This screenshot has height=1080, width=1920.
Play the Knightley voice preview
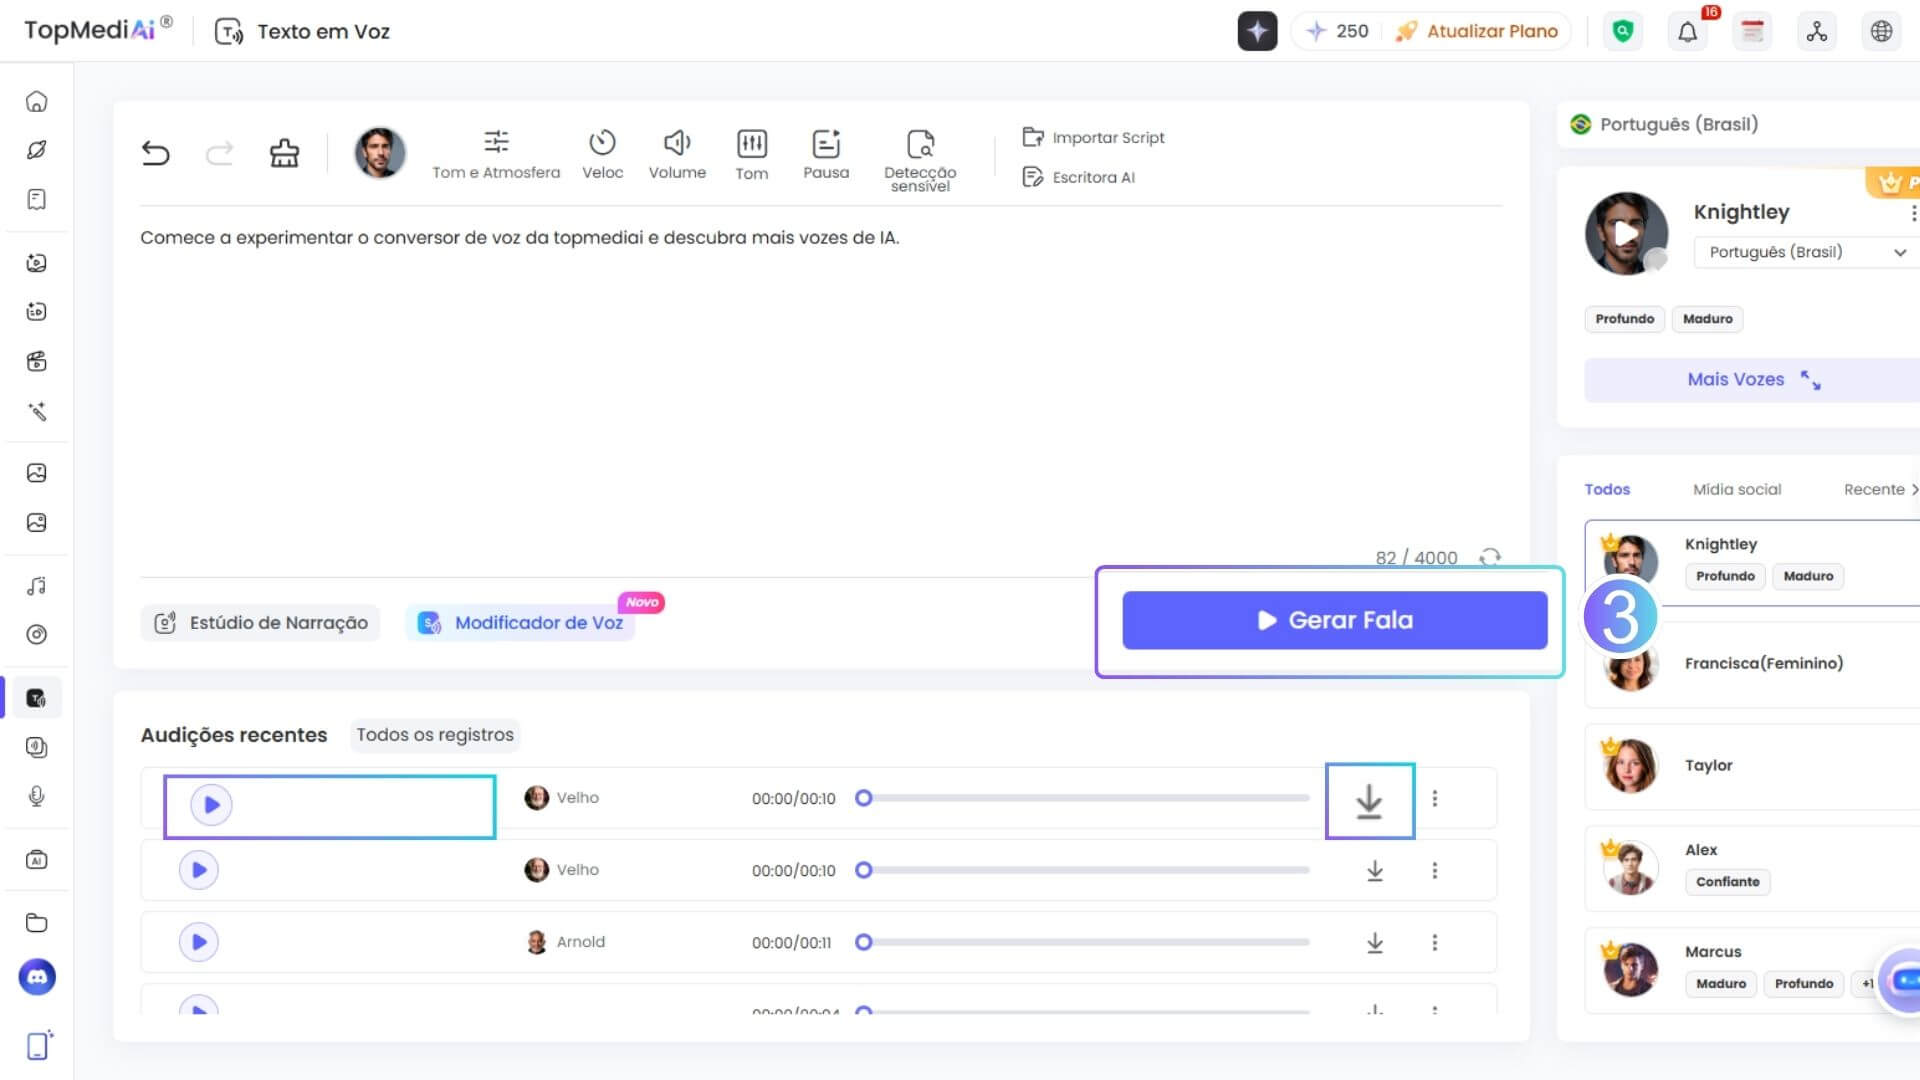[1626, 234]
